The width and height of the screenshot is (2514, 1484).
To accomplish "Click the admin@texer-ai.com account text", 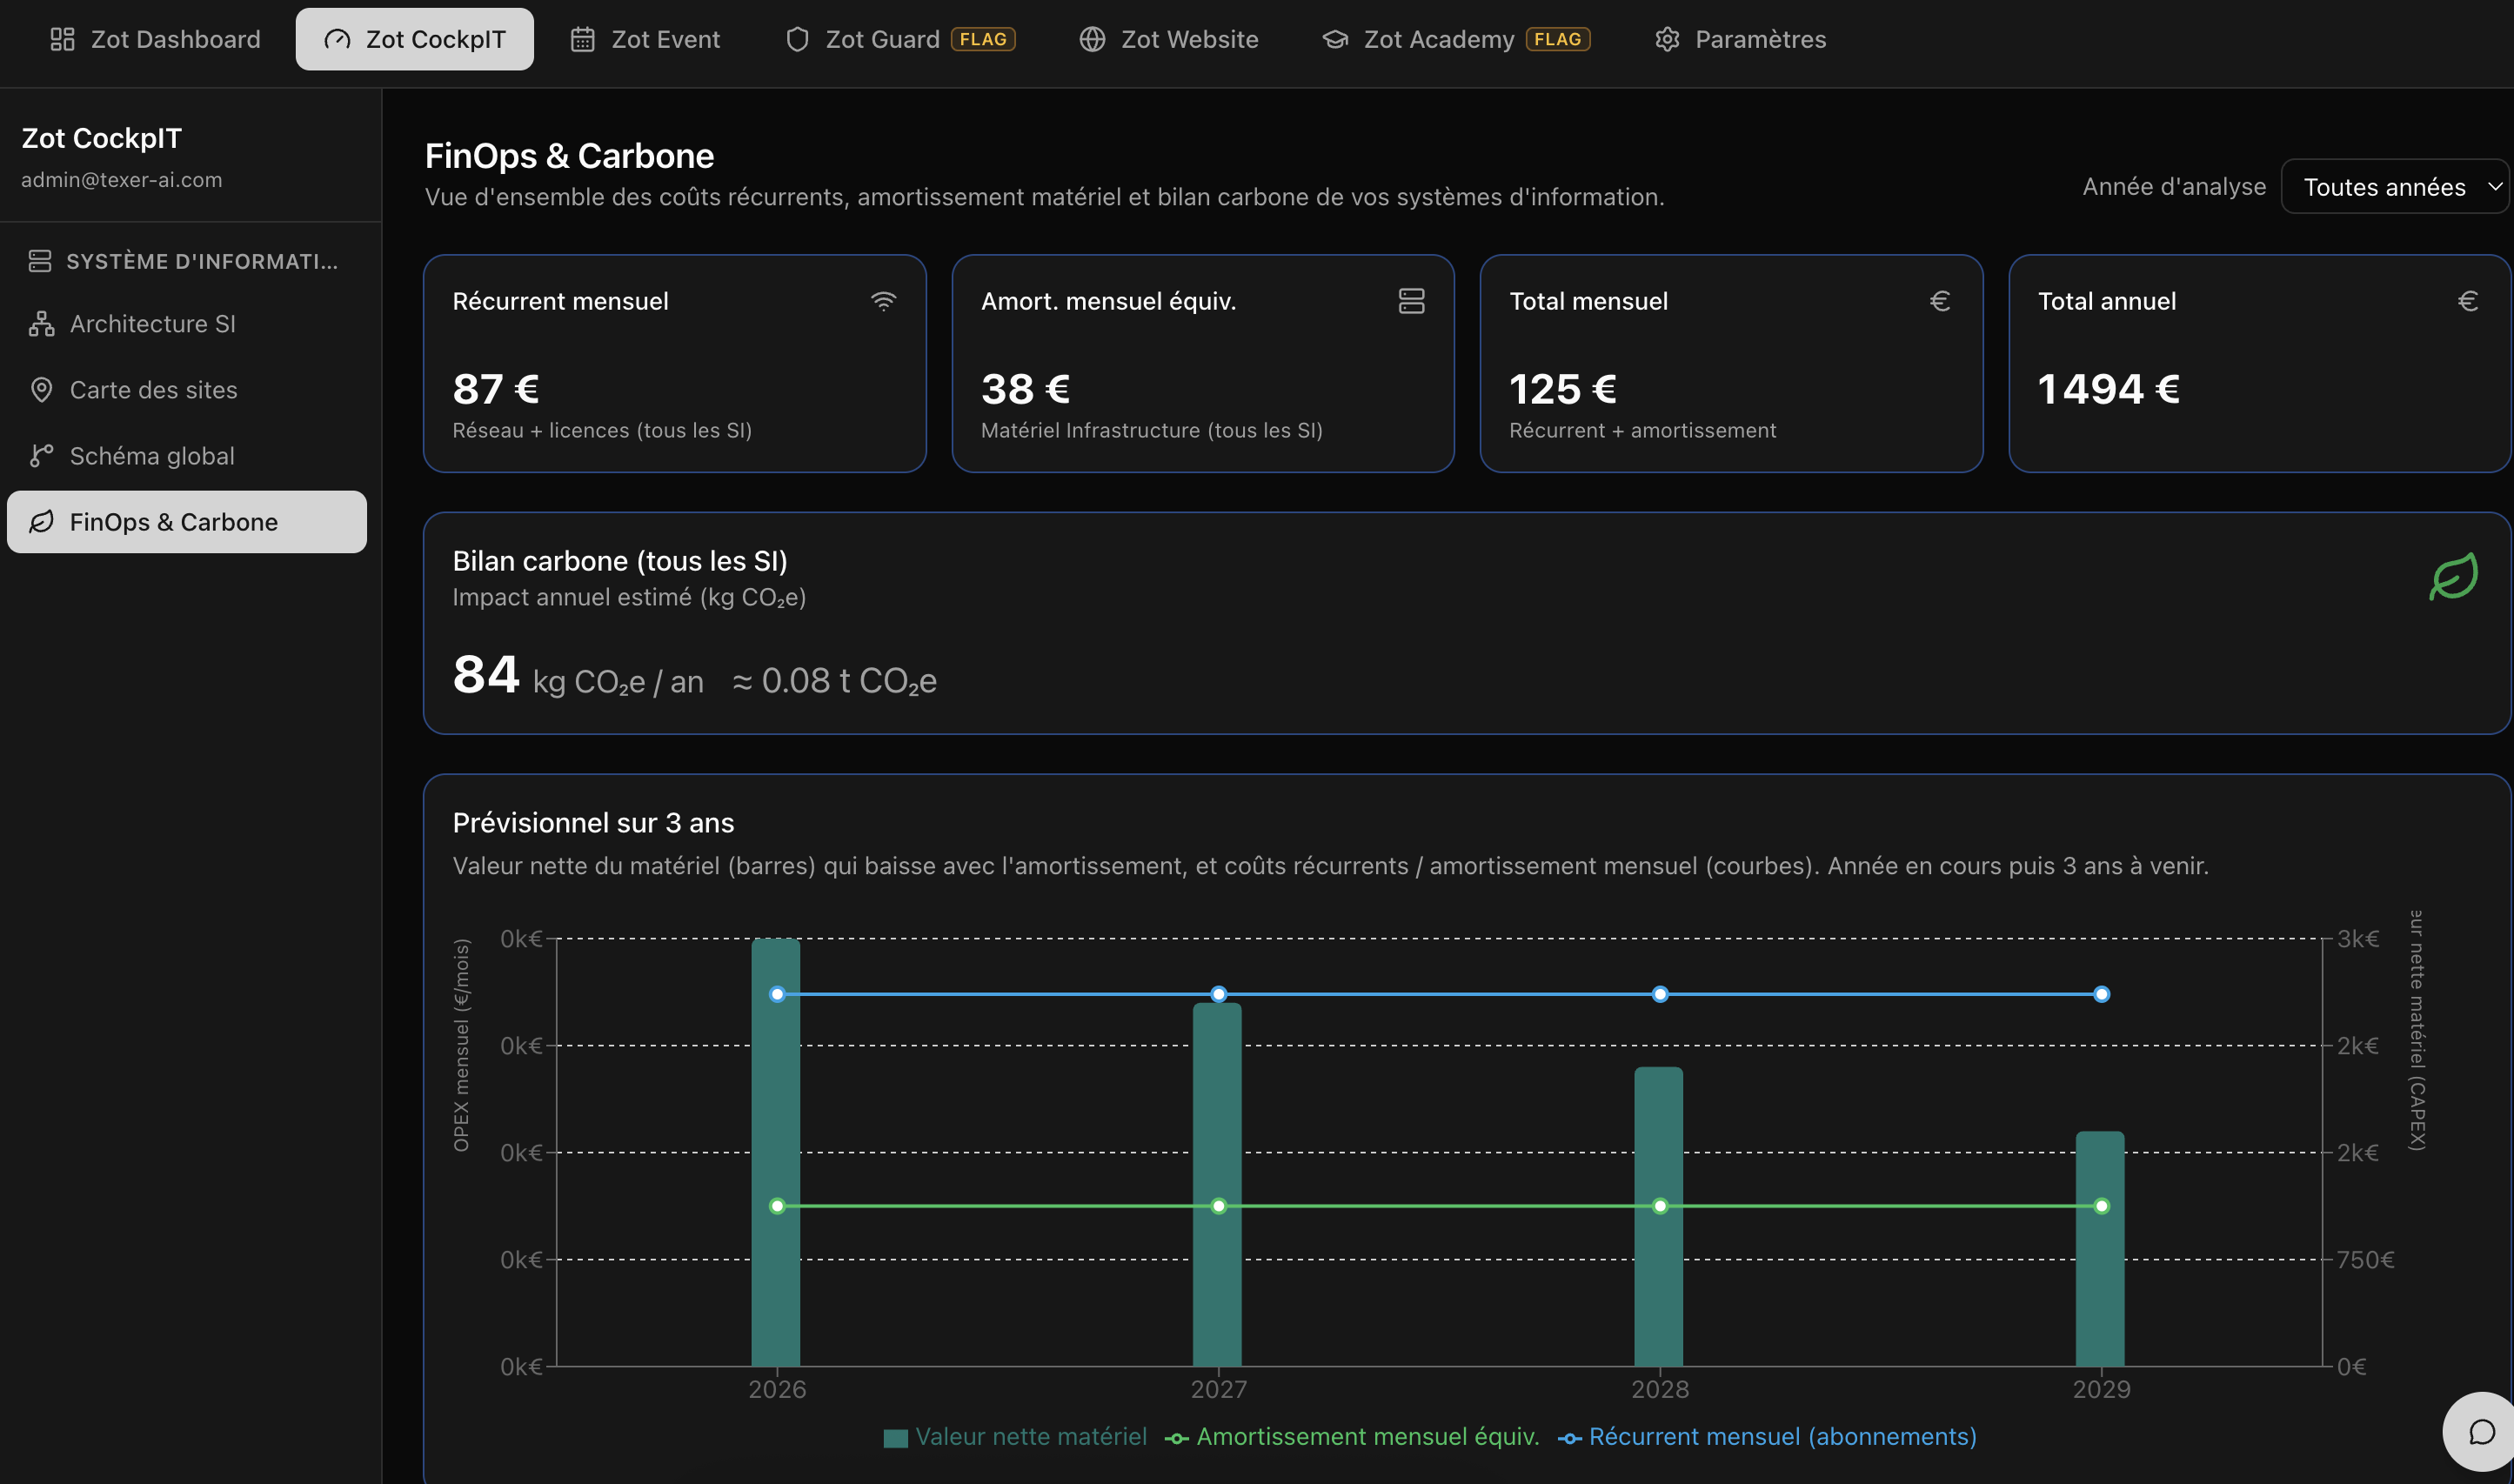I will (122, 180).
